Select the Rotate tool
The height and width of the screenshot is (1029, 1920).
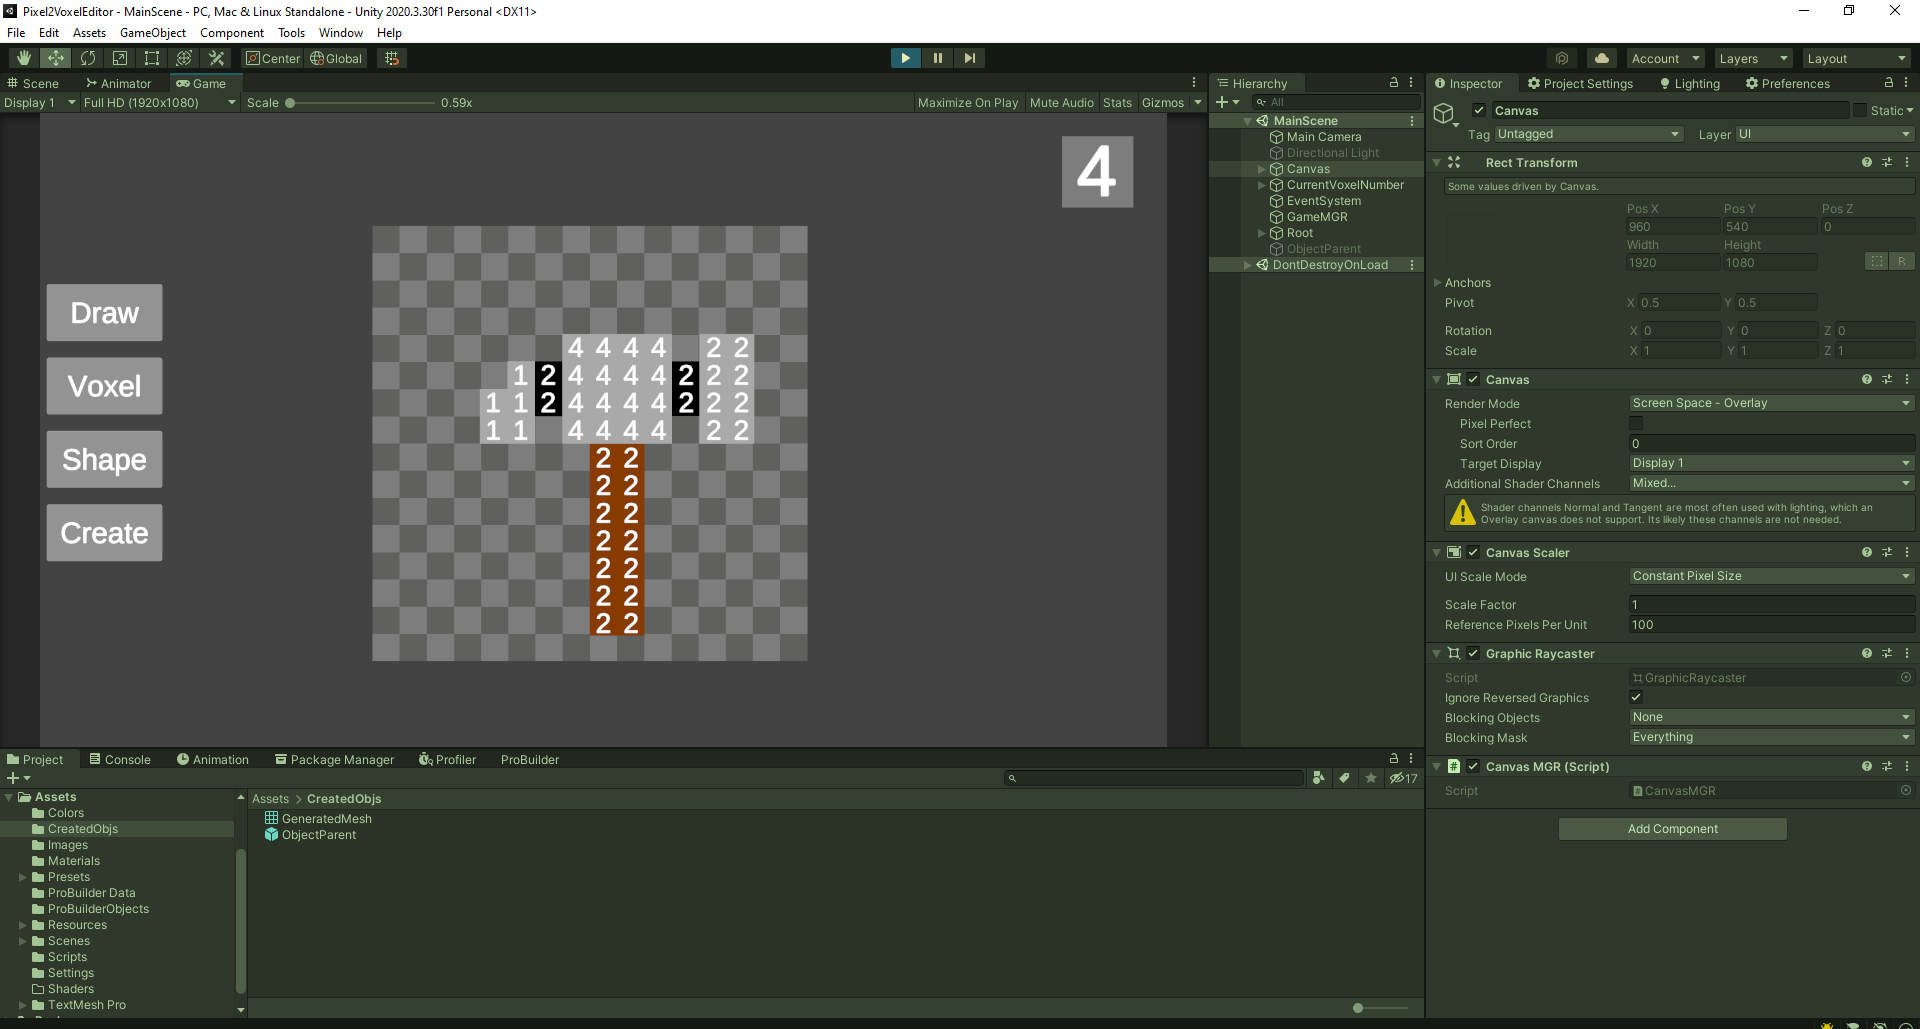point(88,58)
